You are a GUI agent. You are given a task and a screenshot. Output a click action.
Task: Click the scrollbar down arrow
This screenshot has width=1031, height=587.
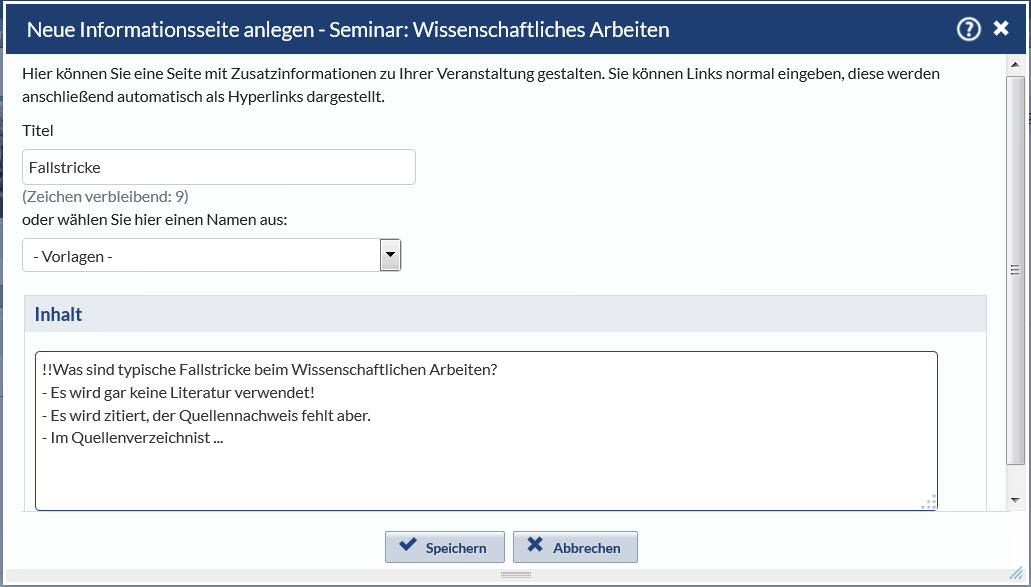(1015, 499)
